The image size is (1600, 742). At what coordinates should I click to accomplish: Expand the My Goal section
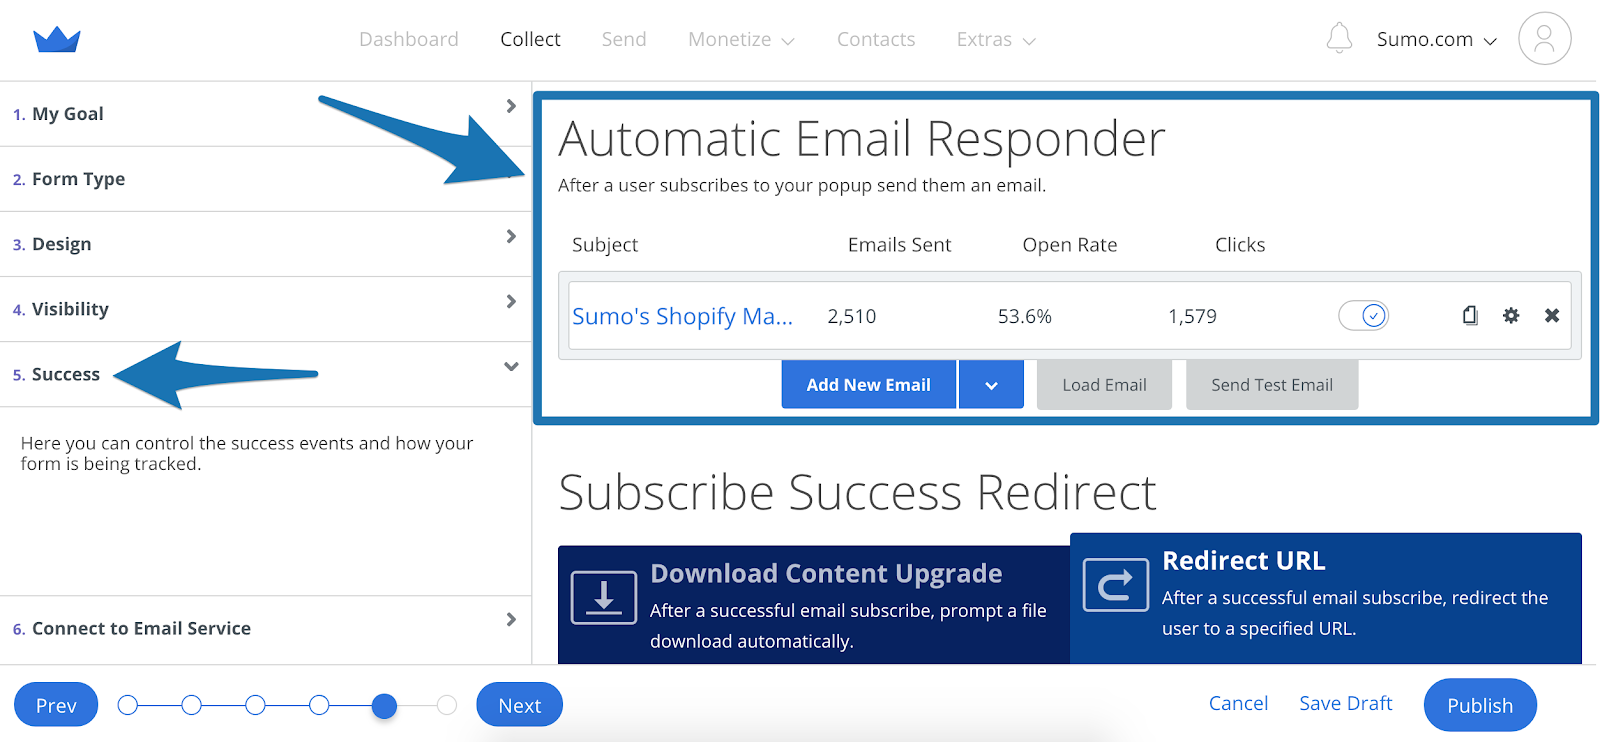(x=265, y=114)
